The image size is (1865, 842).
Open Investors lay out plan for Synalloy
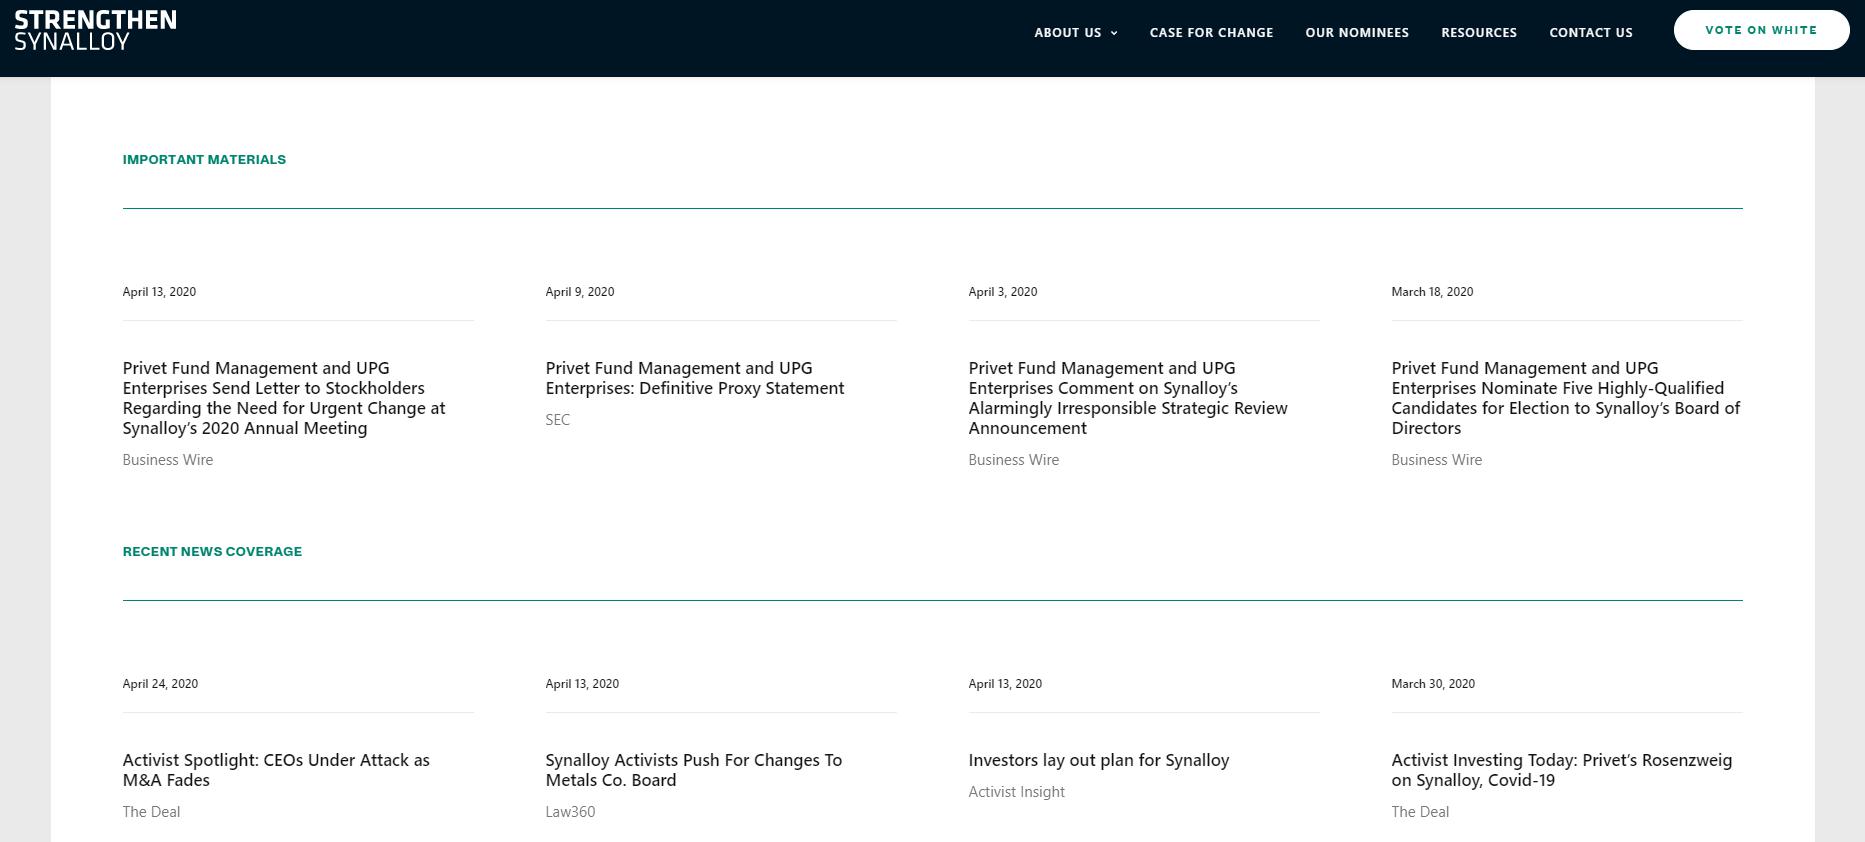pos(1098,760)
